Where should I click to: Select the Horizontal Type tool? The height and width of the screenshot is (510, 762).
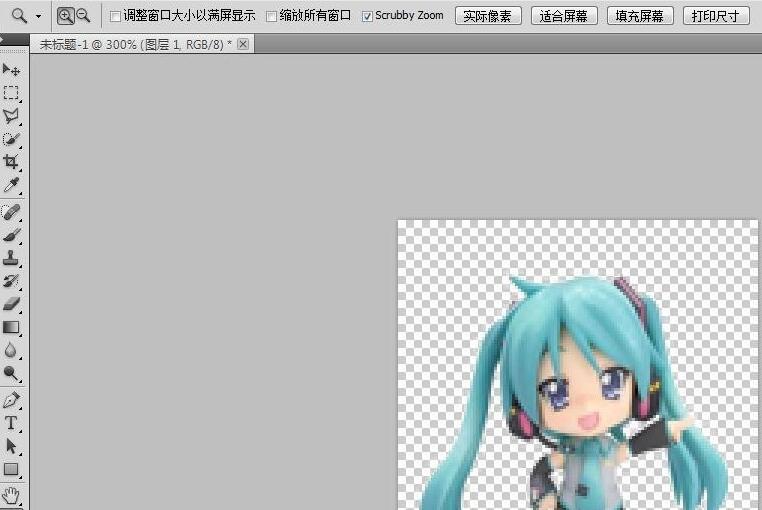point(11,423)
